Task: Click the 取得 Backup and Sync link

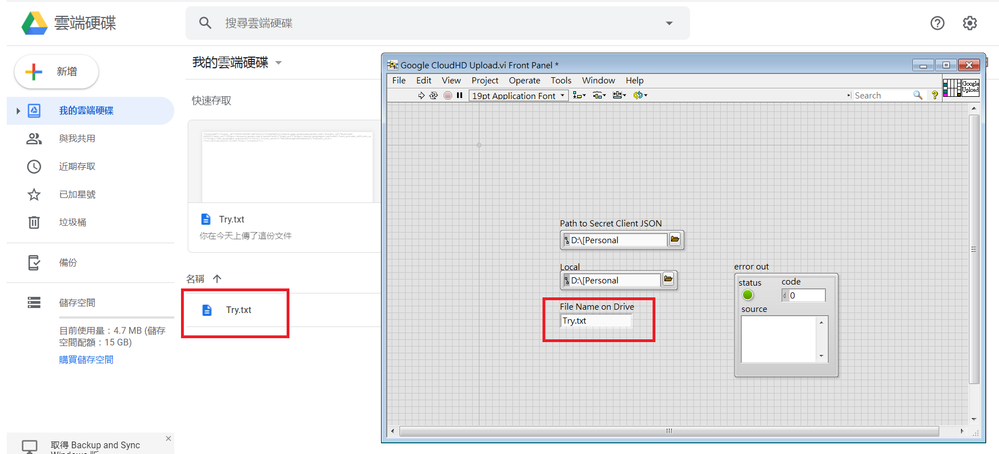Action: (96, 445)
